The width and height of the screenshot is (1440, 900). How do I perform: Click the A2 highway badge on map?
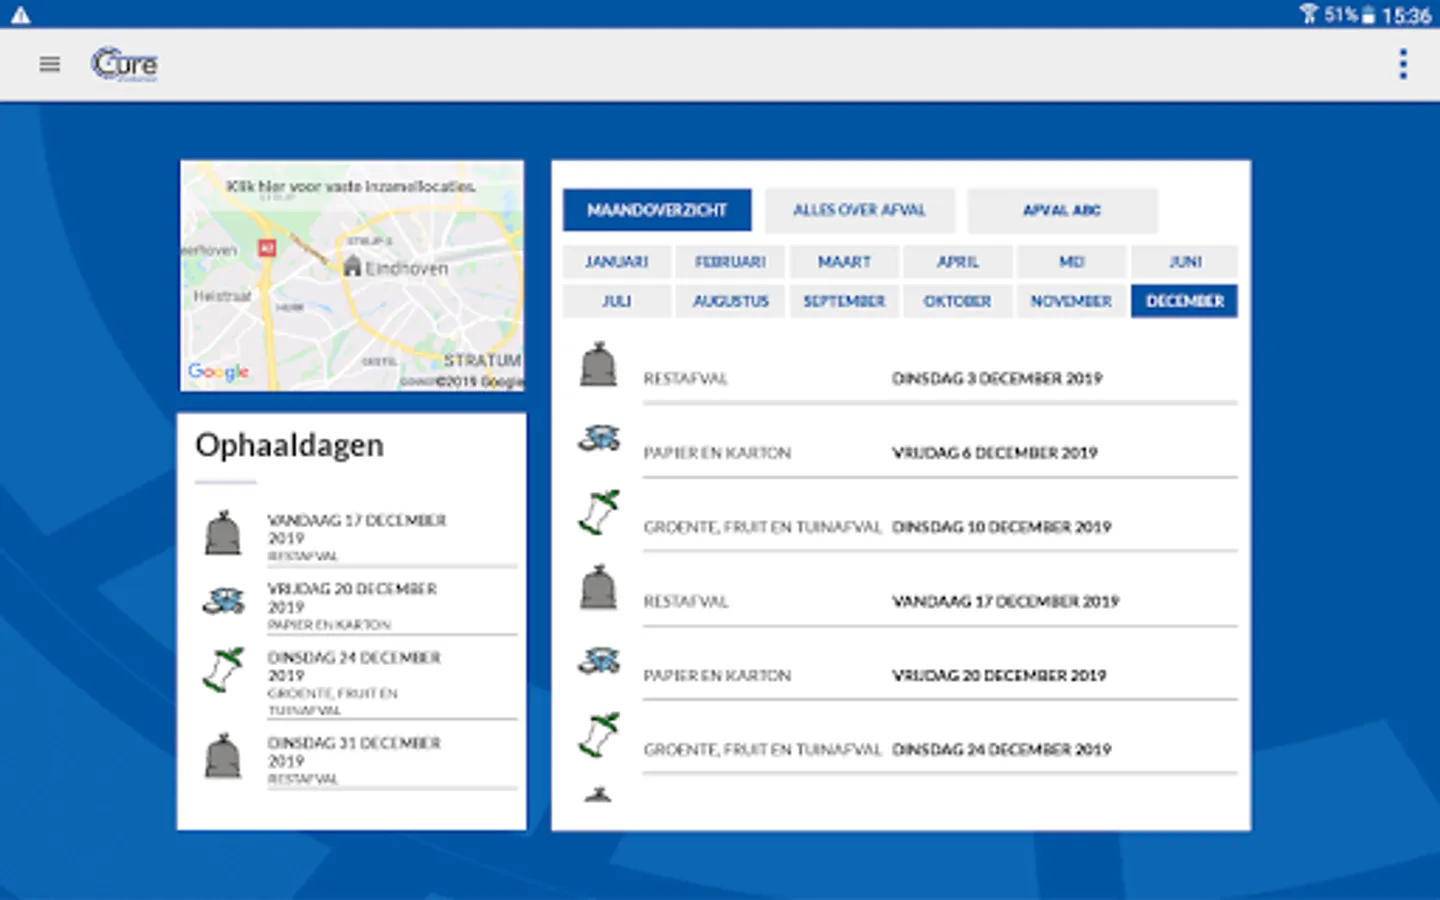point(267,247)
